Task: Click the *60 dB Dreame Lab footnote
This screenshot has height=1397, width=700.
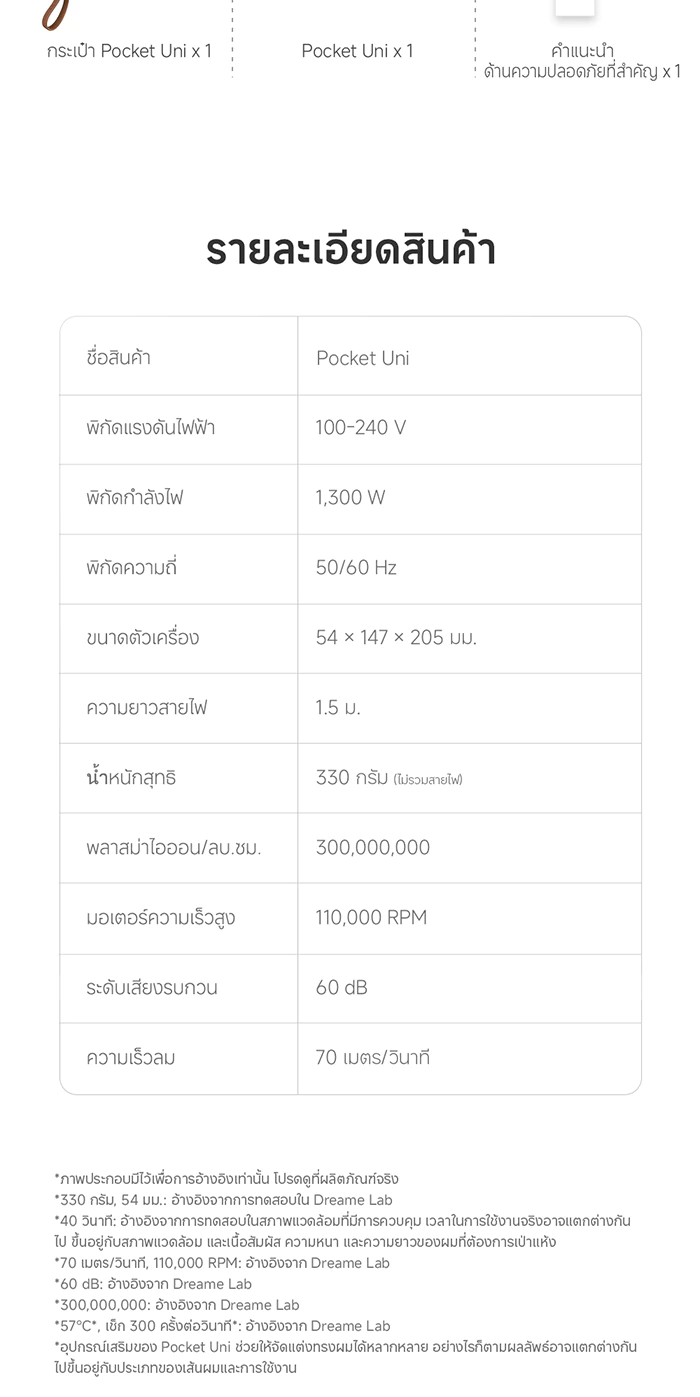Action: click(153, 1284)
